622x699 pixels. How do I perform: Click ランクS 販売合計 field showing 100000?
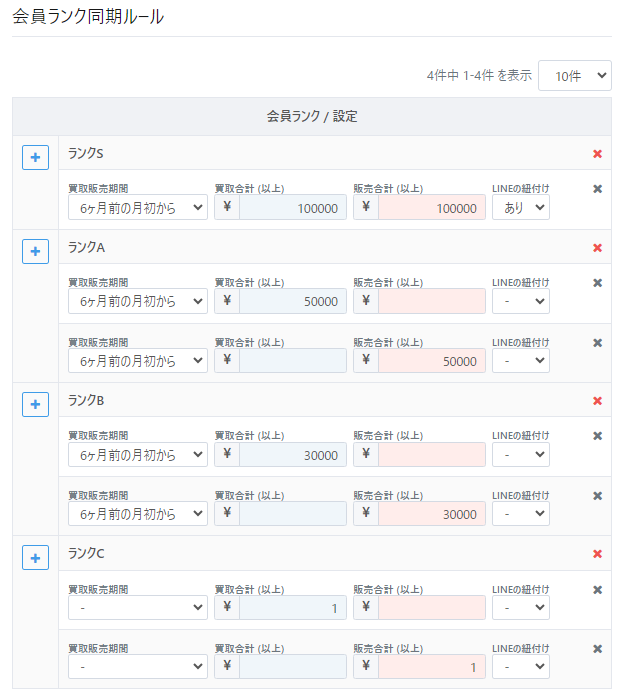point(431,207)
